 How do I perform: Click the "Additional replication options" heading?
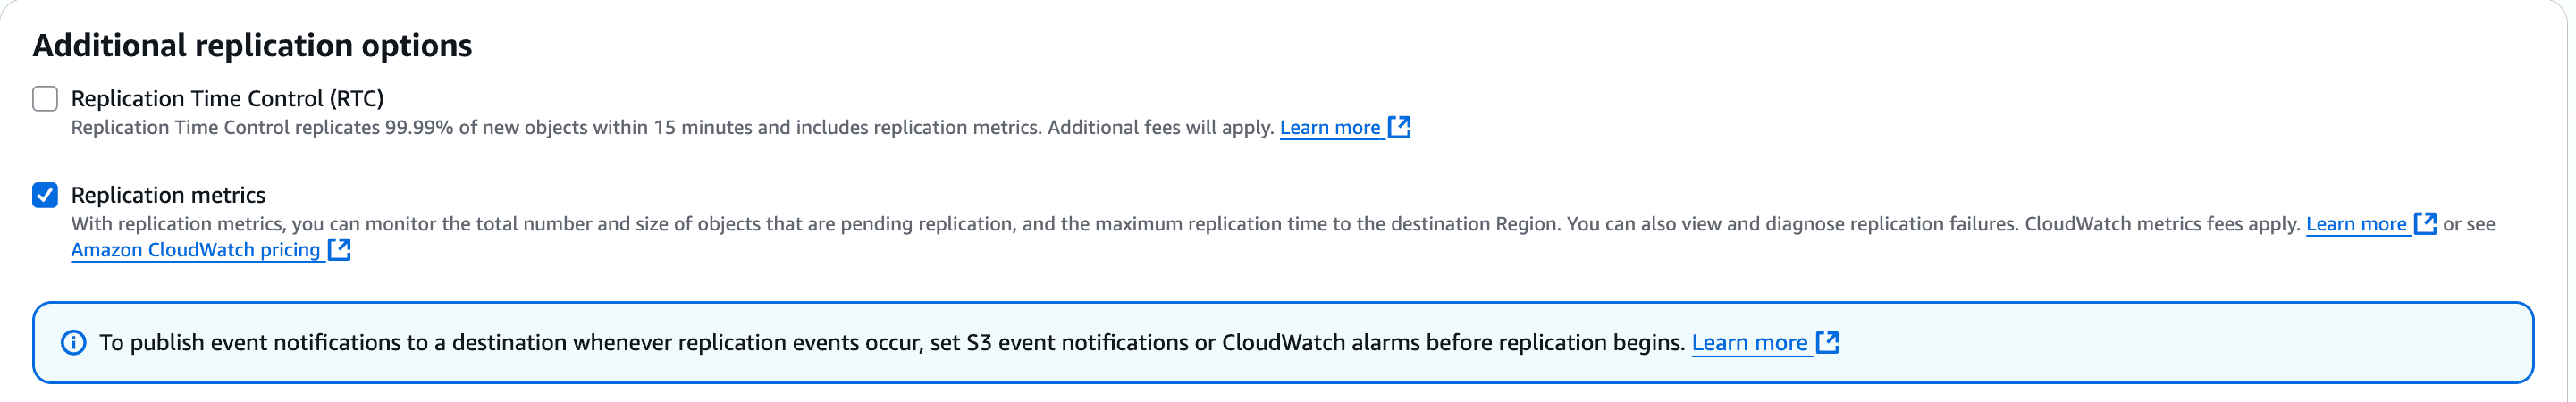point(252,46)
